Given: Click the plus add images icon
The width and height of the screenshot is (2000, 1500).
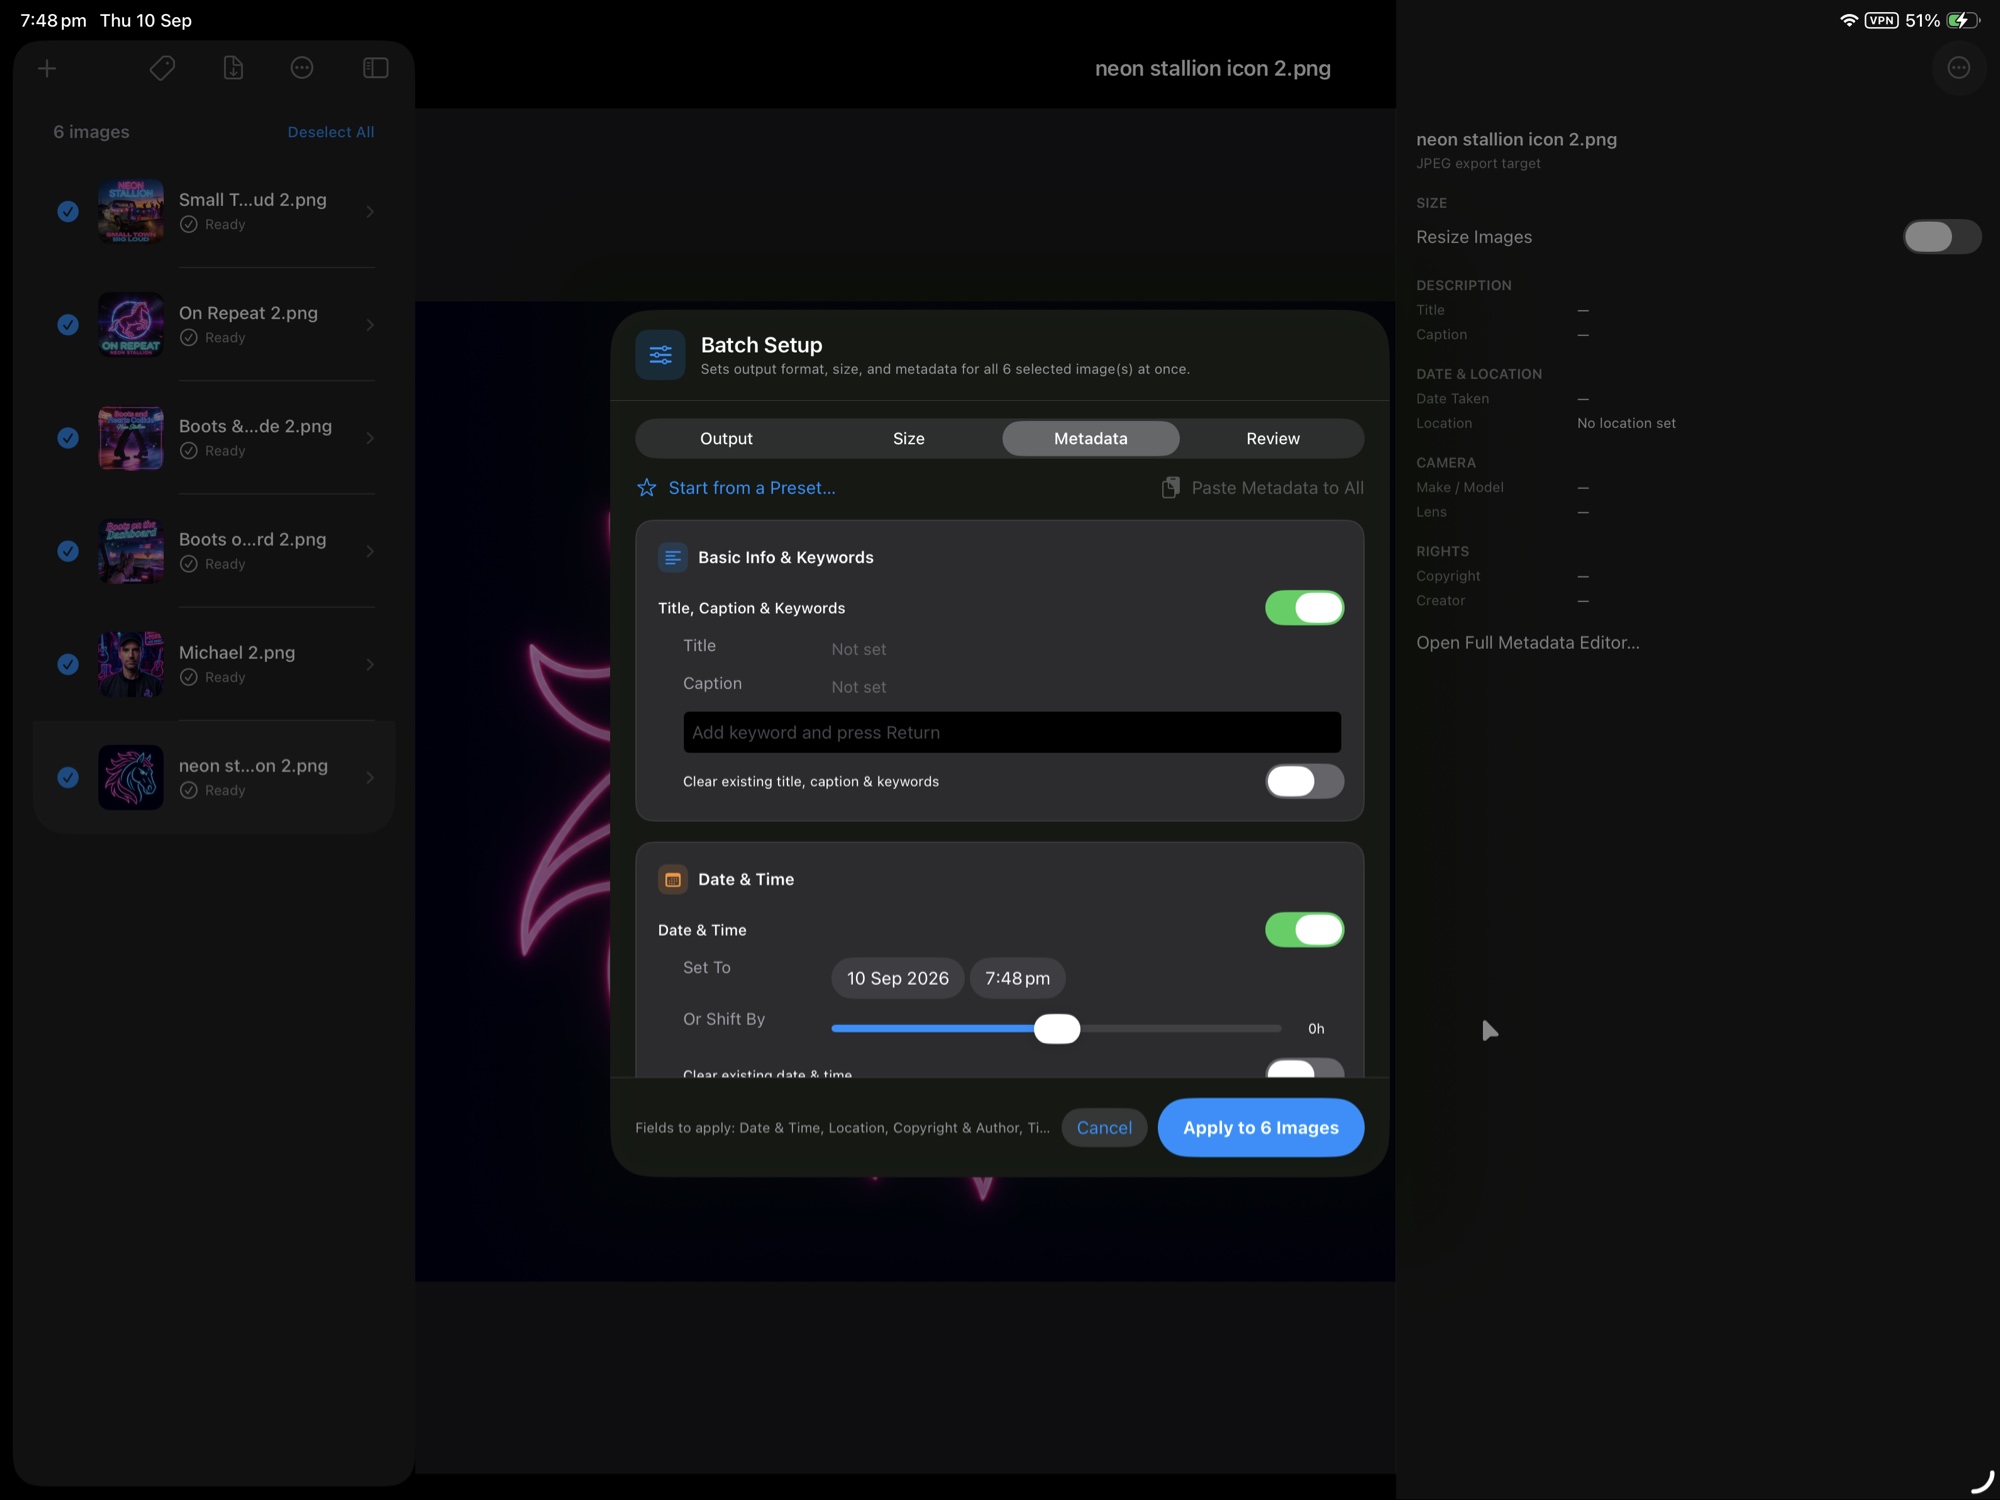Looking at the screenshot, I should [47, 68].
